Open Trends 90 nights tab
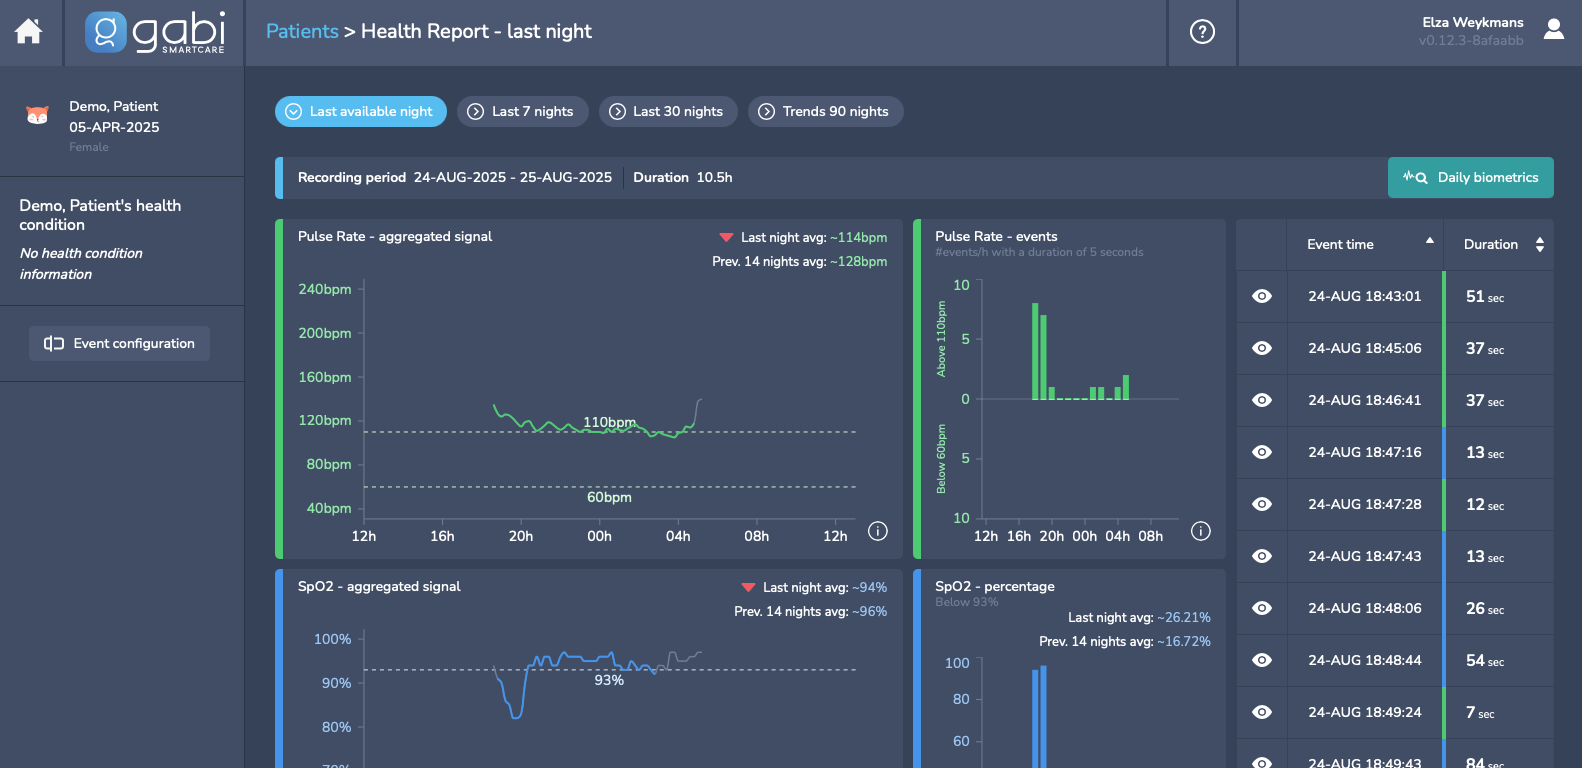 click(x=825, y=111)
